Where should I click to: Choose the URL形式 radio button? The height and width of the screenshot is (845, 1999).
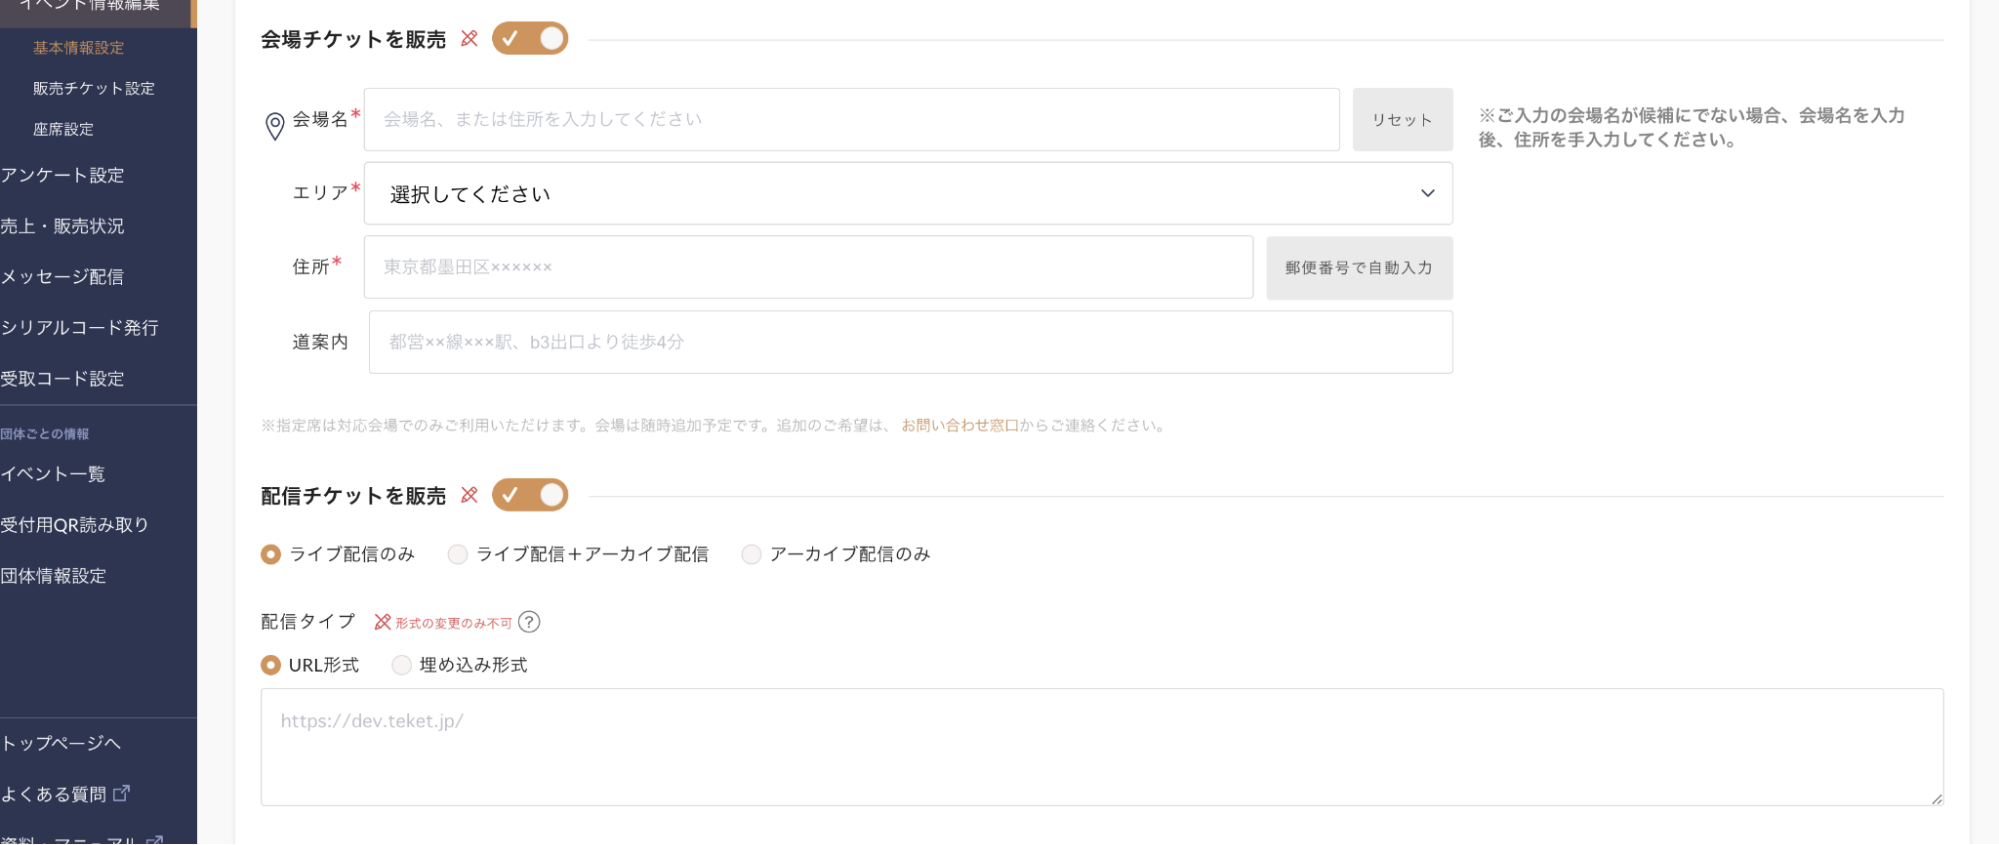tap(270, 665)
